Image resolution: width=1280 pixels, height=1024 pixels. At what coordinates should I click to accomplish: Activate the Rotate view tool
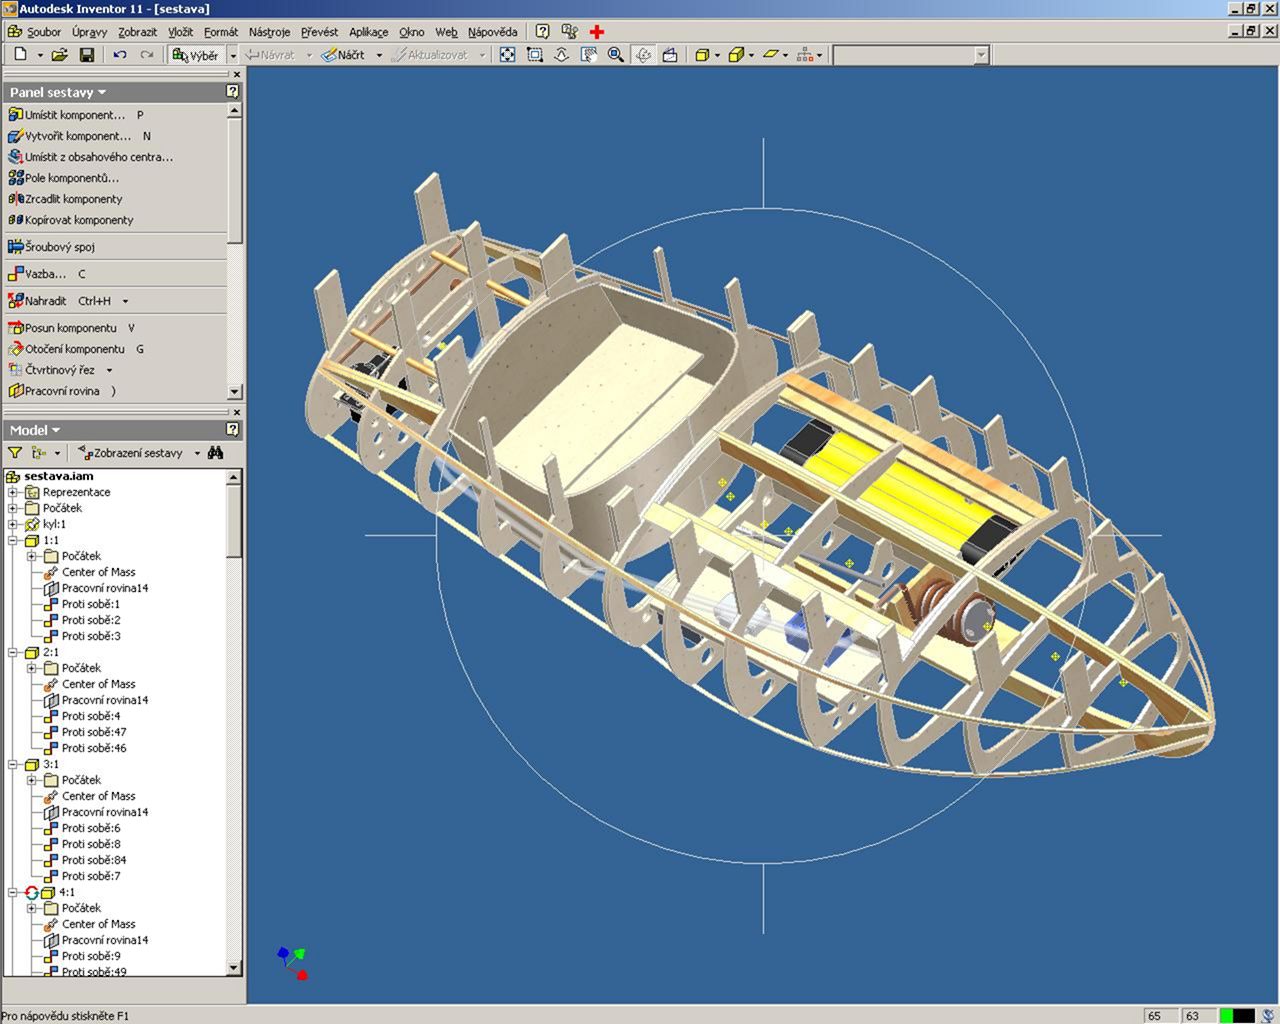click(x=643, y=55)
